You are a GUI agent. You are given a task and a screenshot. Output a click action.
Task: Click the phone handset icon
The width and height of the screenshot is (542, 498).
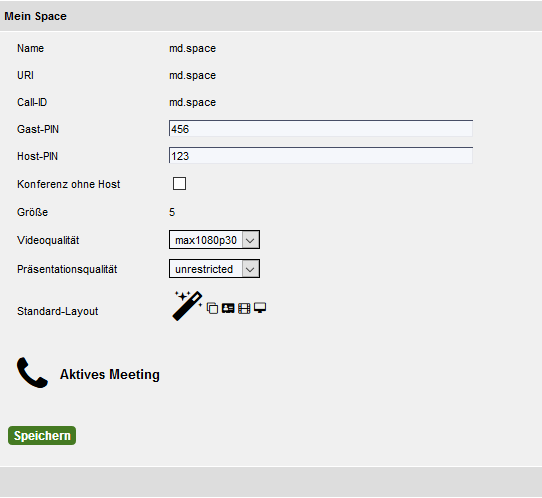tap(32, 373)
